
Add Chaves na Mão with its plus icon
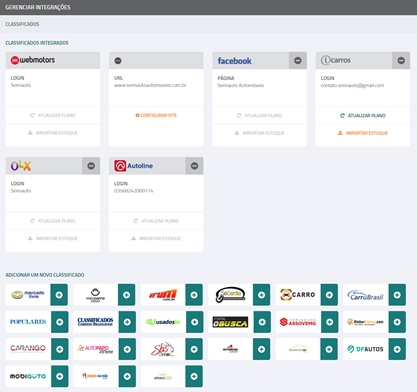coord(127,376)
